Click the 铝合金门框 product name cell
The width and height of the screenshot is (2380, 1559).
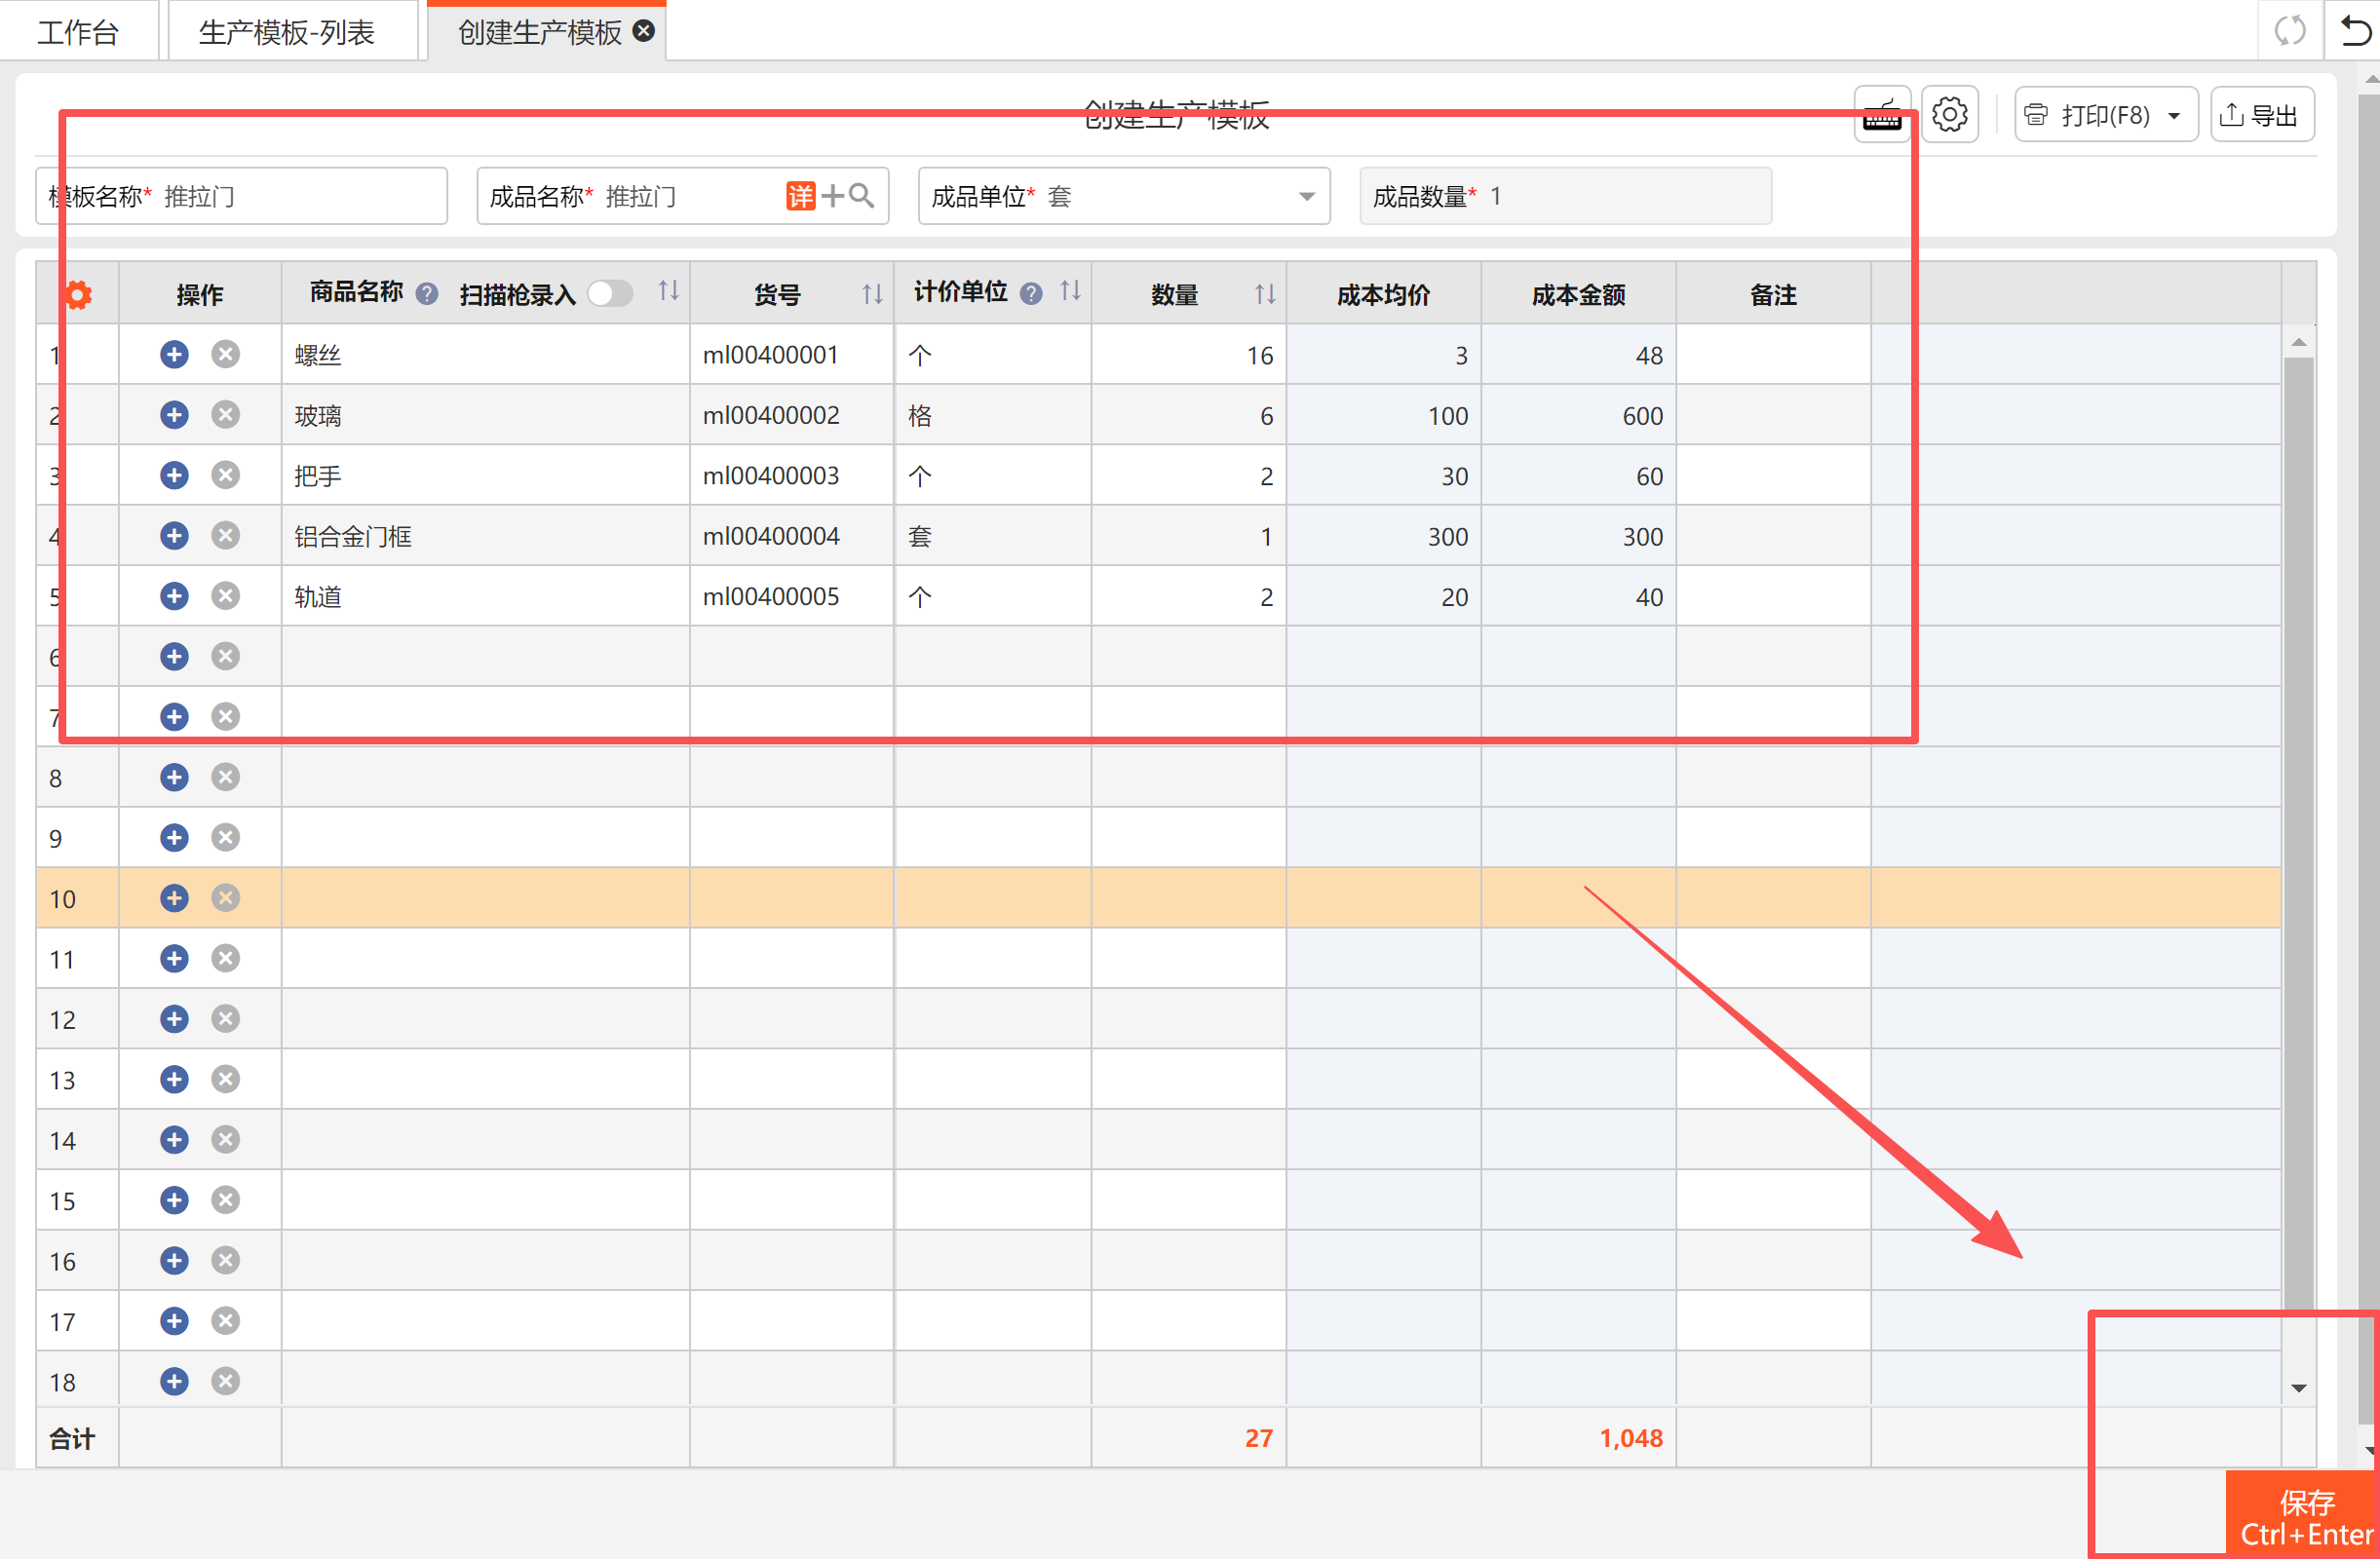pos(486,536)
